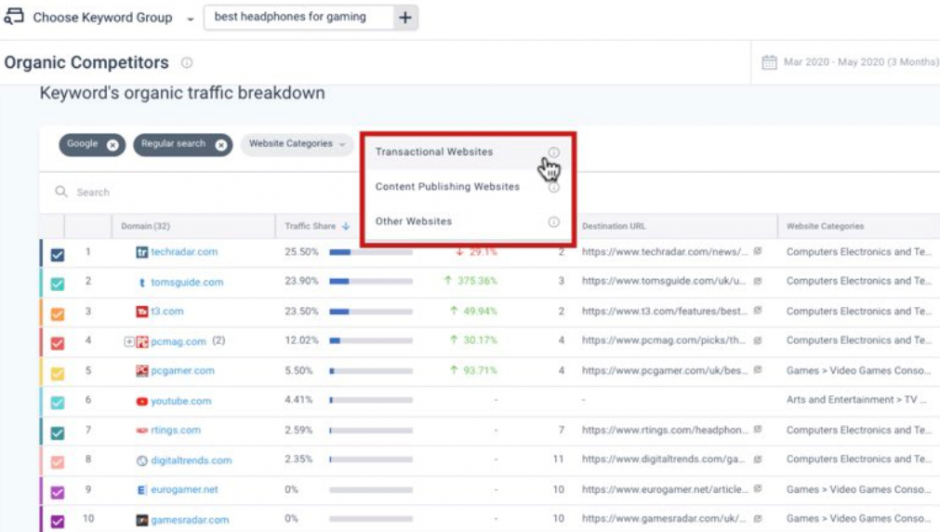Click the eurogamer.net favicon
The height and width of the screenshot is (532, 940).
(141, 490)
